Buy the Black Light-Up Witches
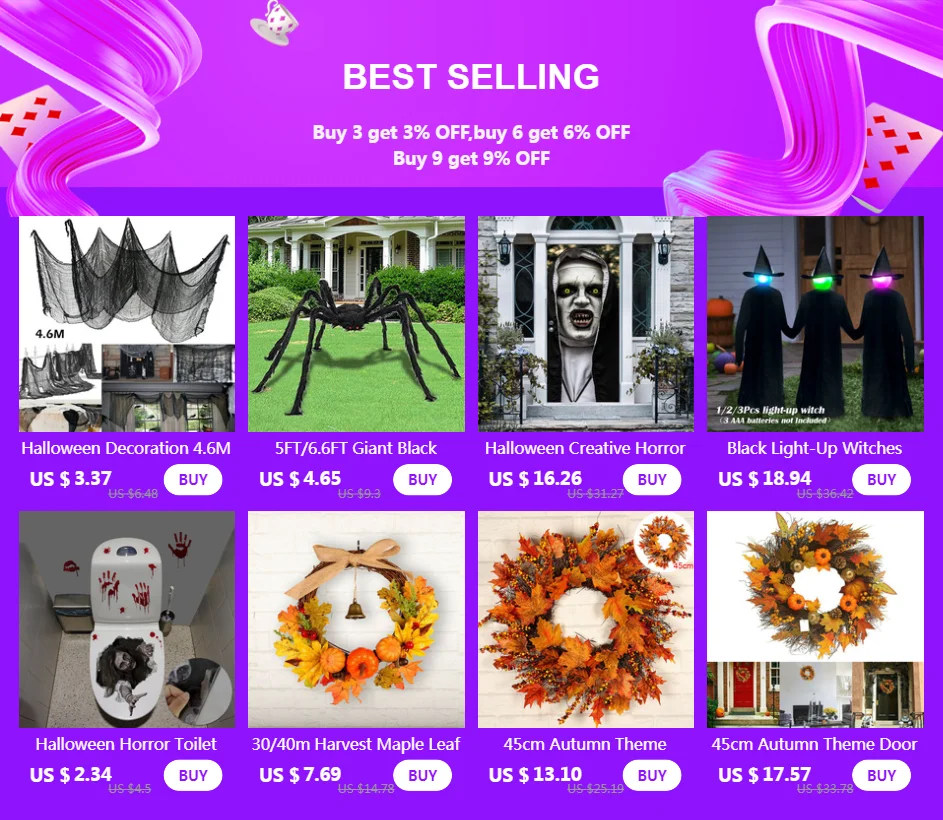Viewport: 943px width, 820px height. point(881,479)
